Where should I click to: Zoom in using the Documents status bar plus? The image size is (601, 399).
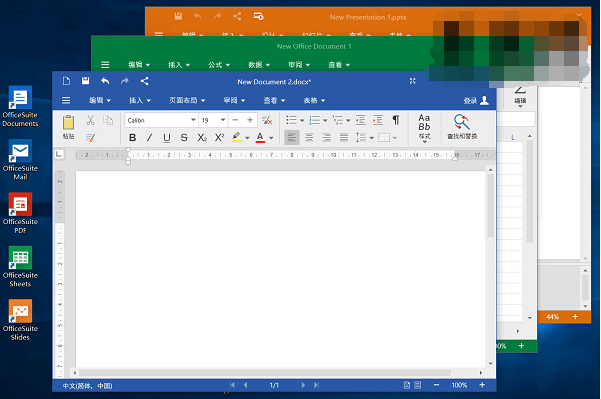(482, 385)
